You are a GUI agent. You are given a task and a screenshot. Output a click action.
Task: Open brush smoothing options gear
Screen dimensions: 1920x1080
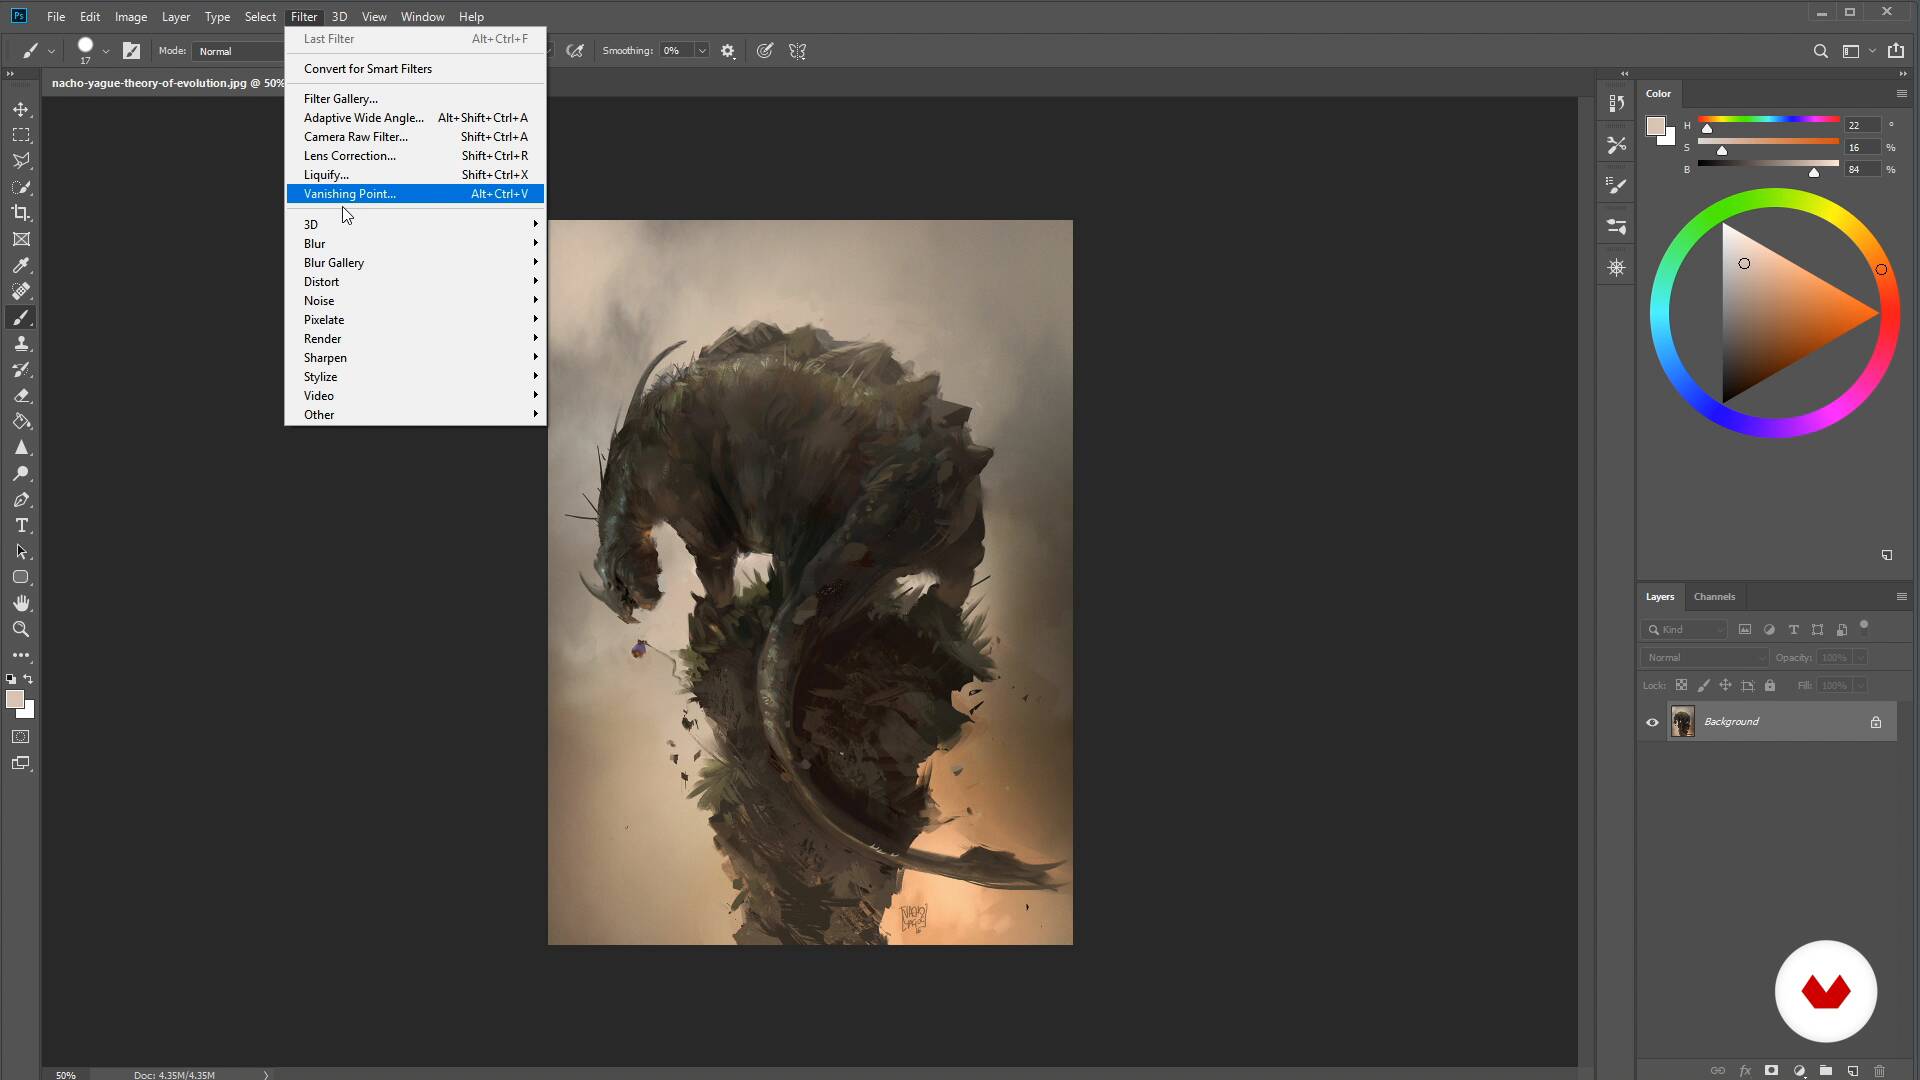tap(728, 51)
